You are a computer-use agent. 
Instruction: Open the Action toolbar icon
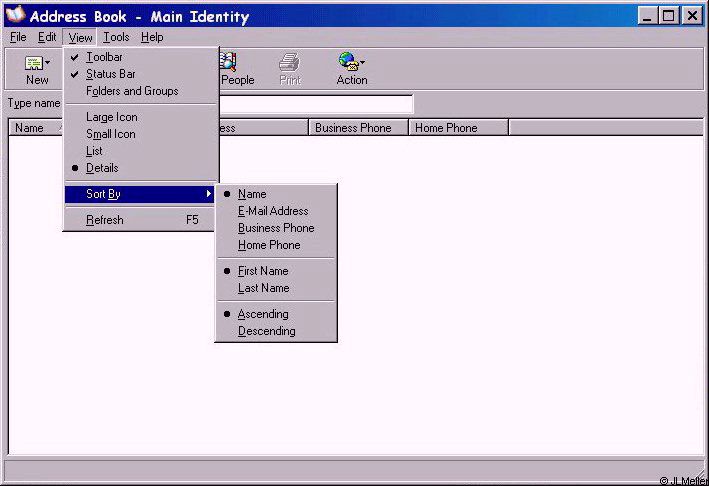click(x=347, y=63)
